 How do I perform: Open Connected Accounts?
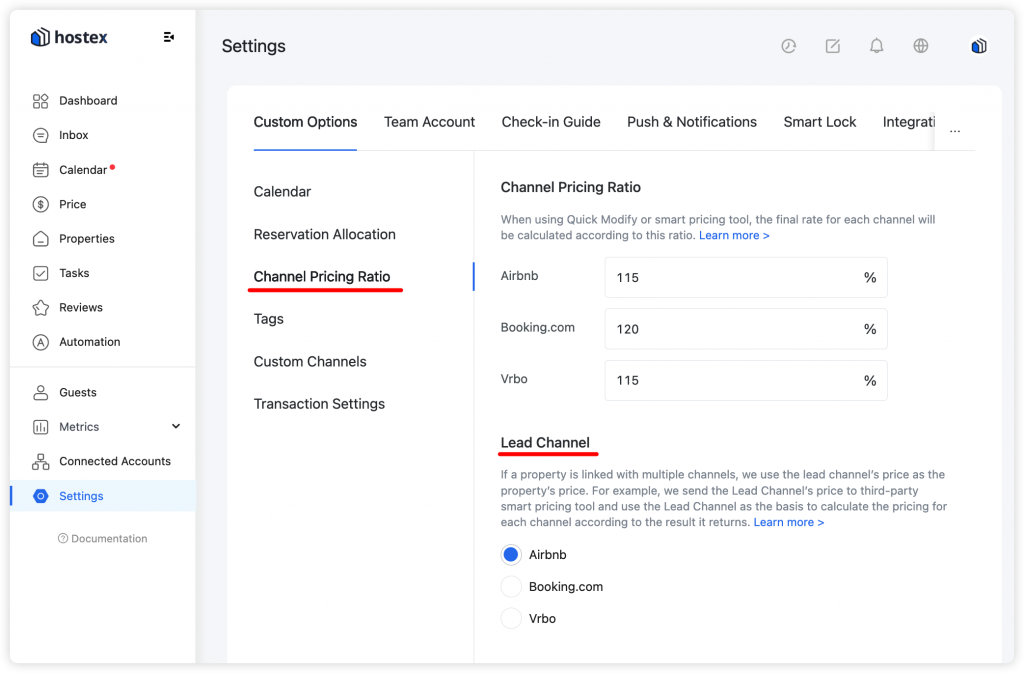pyautogui.click(x=114, y=462)
